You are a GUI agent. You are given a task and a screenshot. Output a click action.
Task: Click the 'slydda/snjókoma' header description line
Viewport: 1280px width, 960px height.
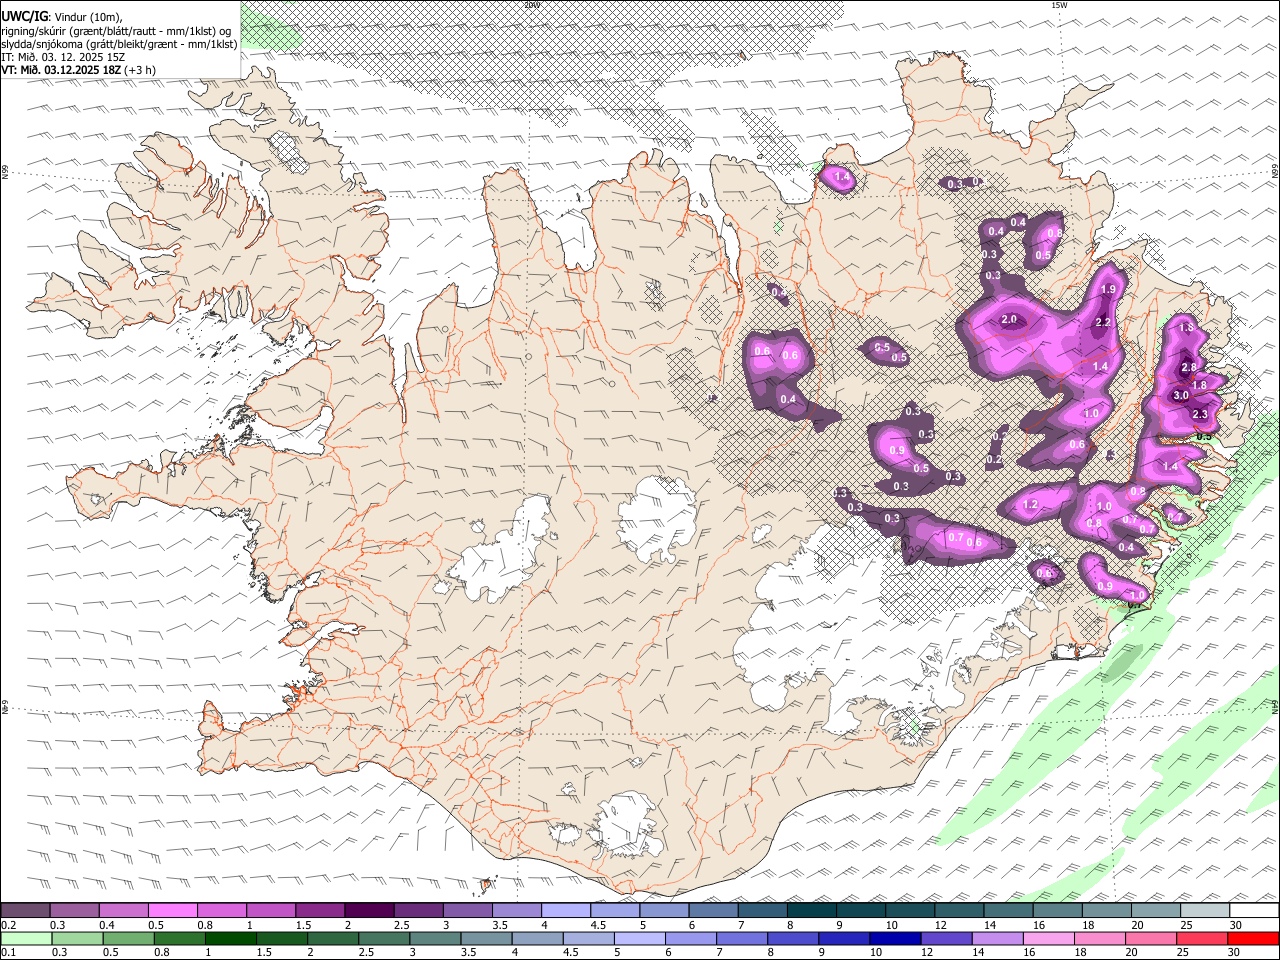click(119, 44)
